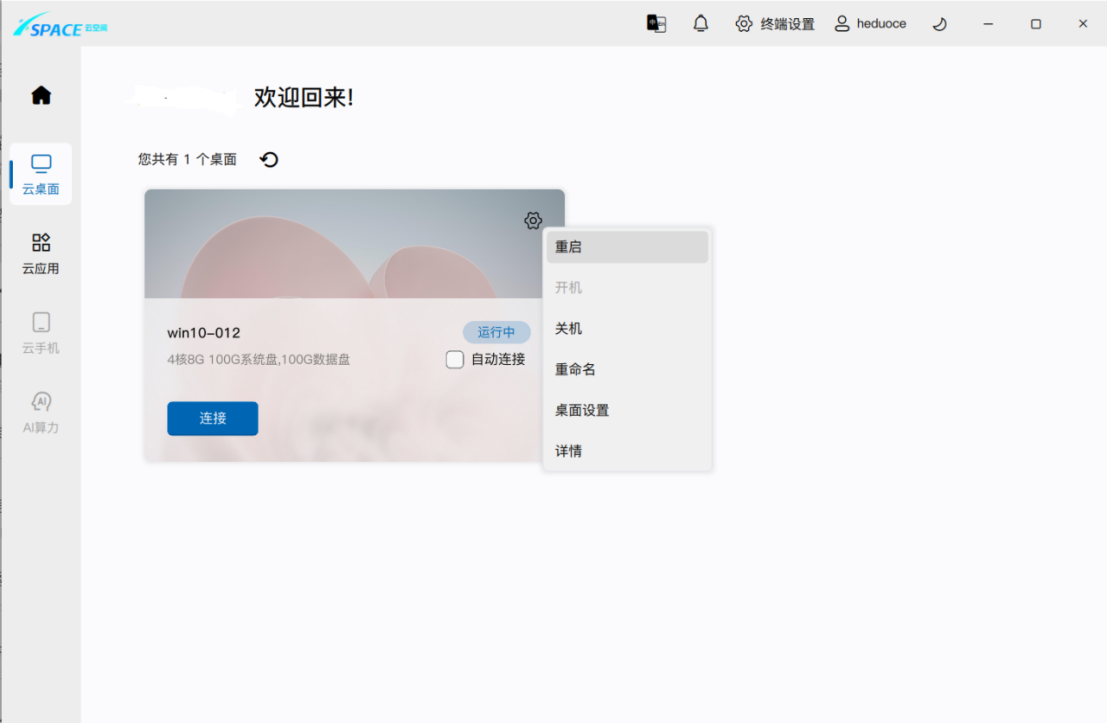This screenshot has width=1107, height=723.
Task: Refresh the desktop list
Action: pyautogui.click(x=269, y=160)
